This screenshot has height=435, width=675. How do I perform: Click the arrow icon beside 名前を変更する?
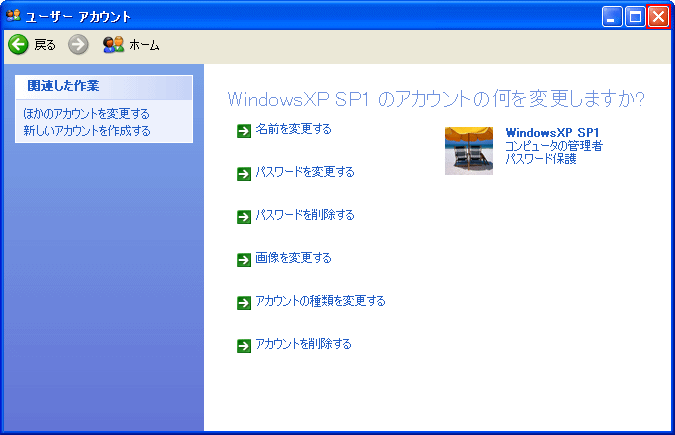click(244, 131)
